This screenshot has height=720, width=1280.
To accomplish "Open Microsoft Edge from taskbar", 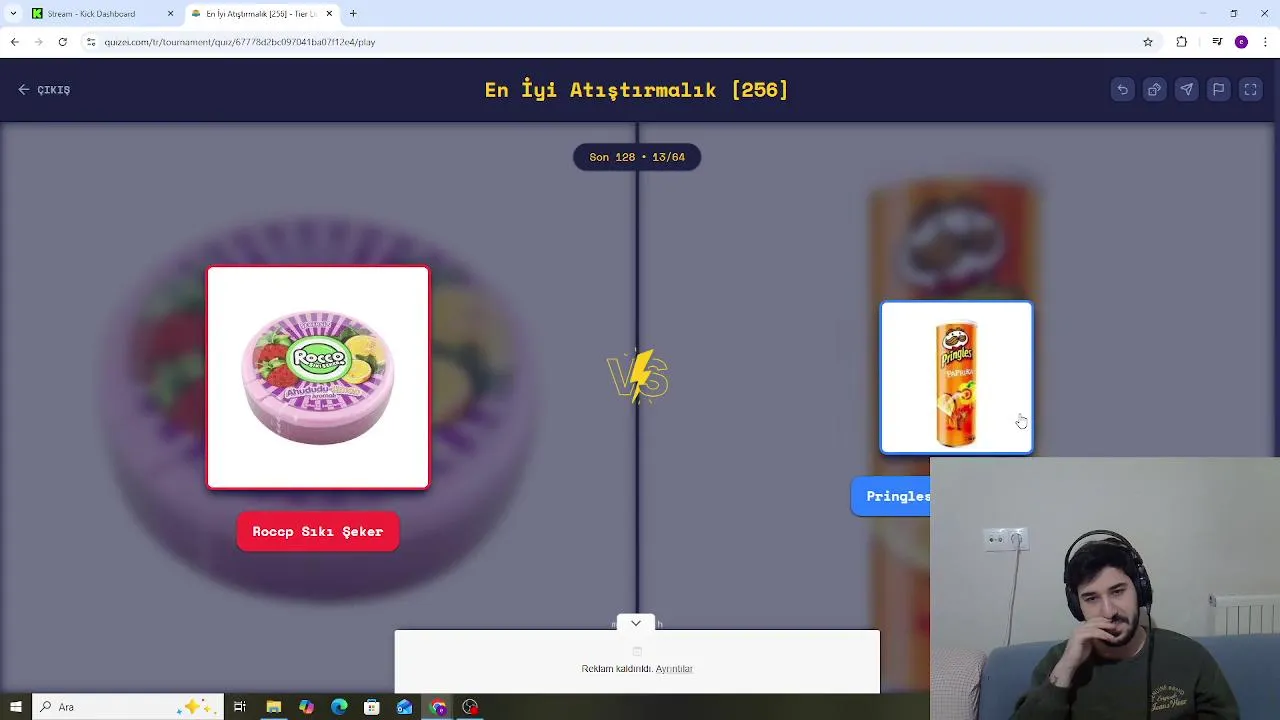I will point(339,707).
